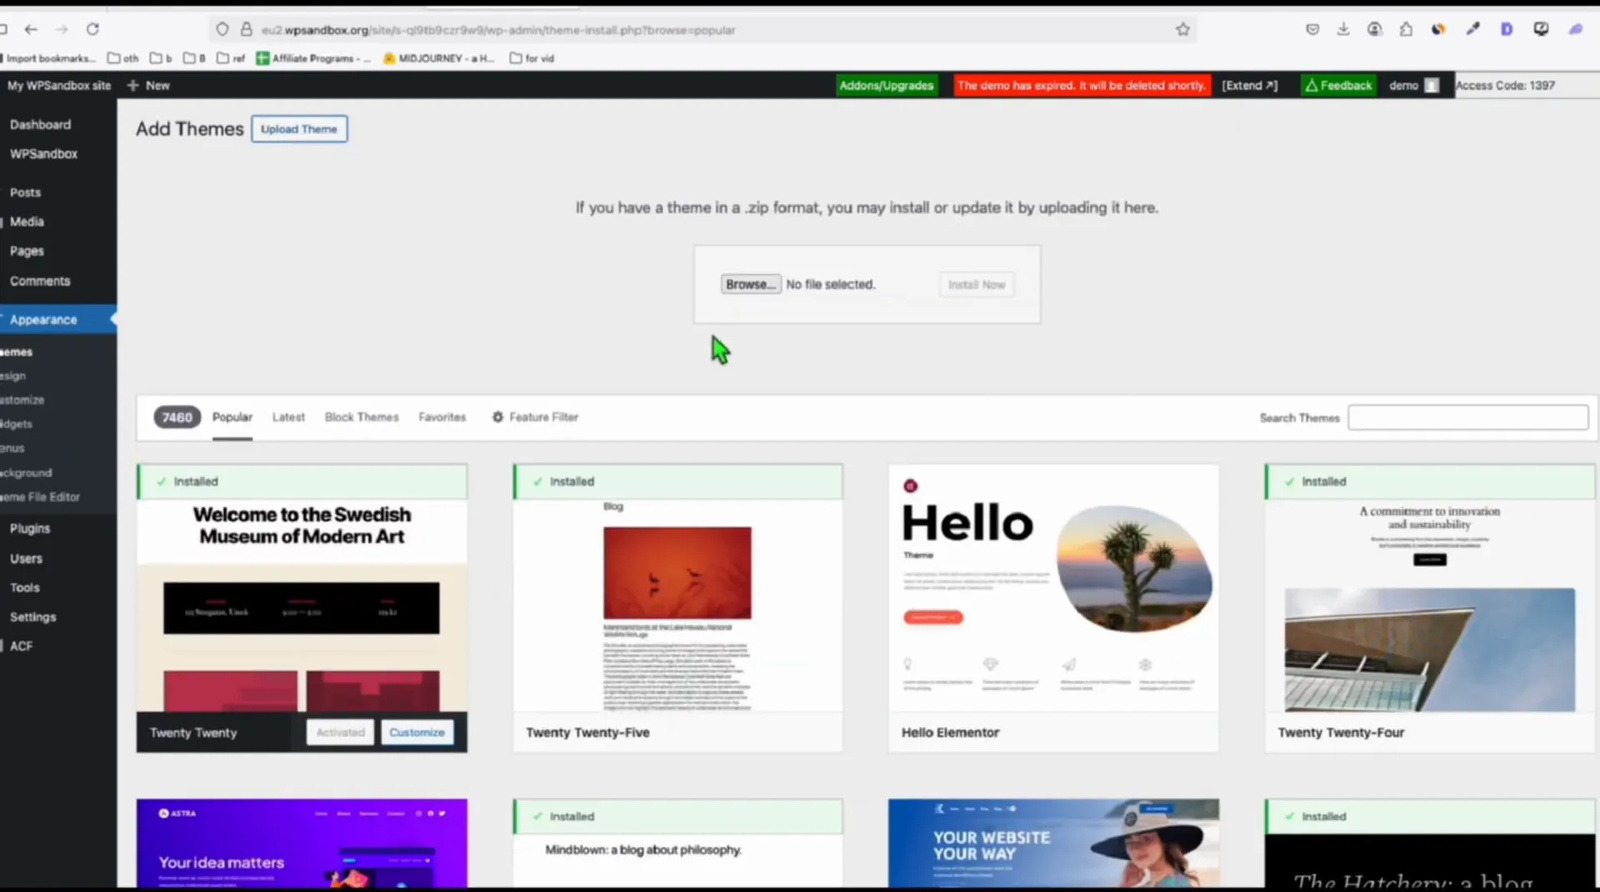Bookmark this page with the star icon
1600x892 pixels.
coord(1183,30)
